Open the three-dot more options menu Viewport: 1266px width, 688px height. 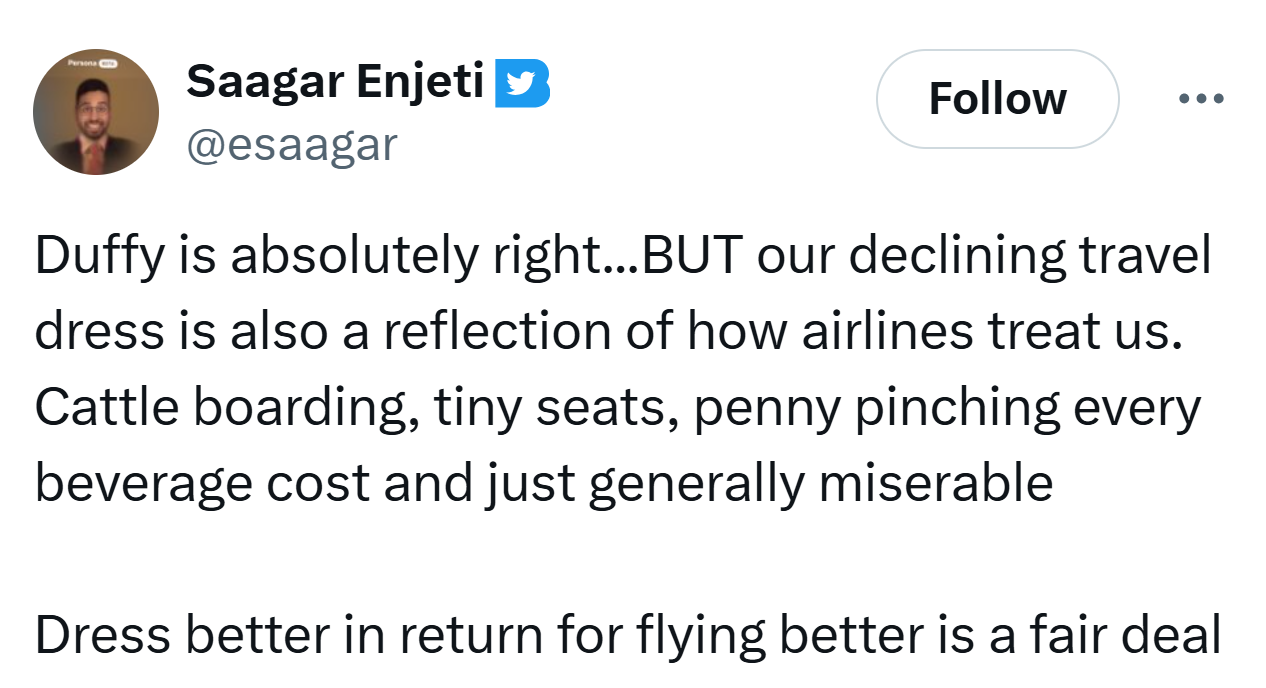(x=1201, y=99)
